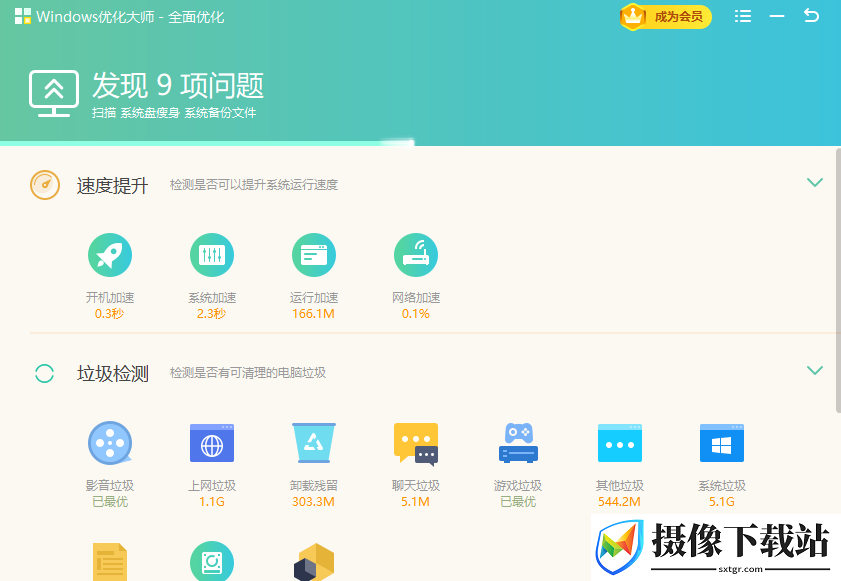Click the 成为会员 membership button

tap(666, 17)
